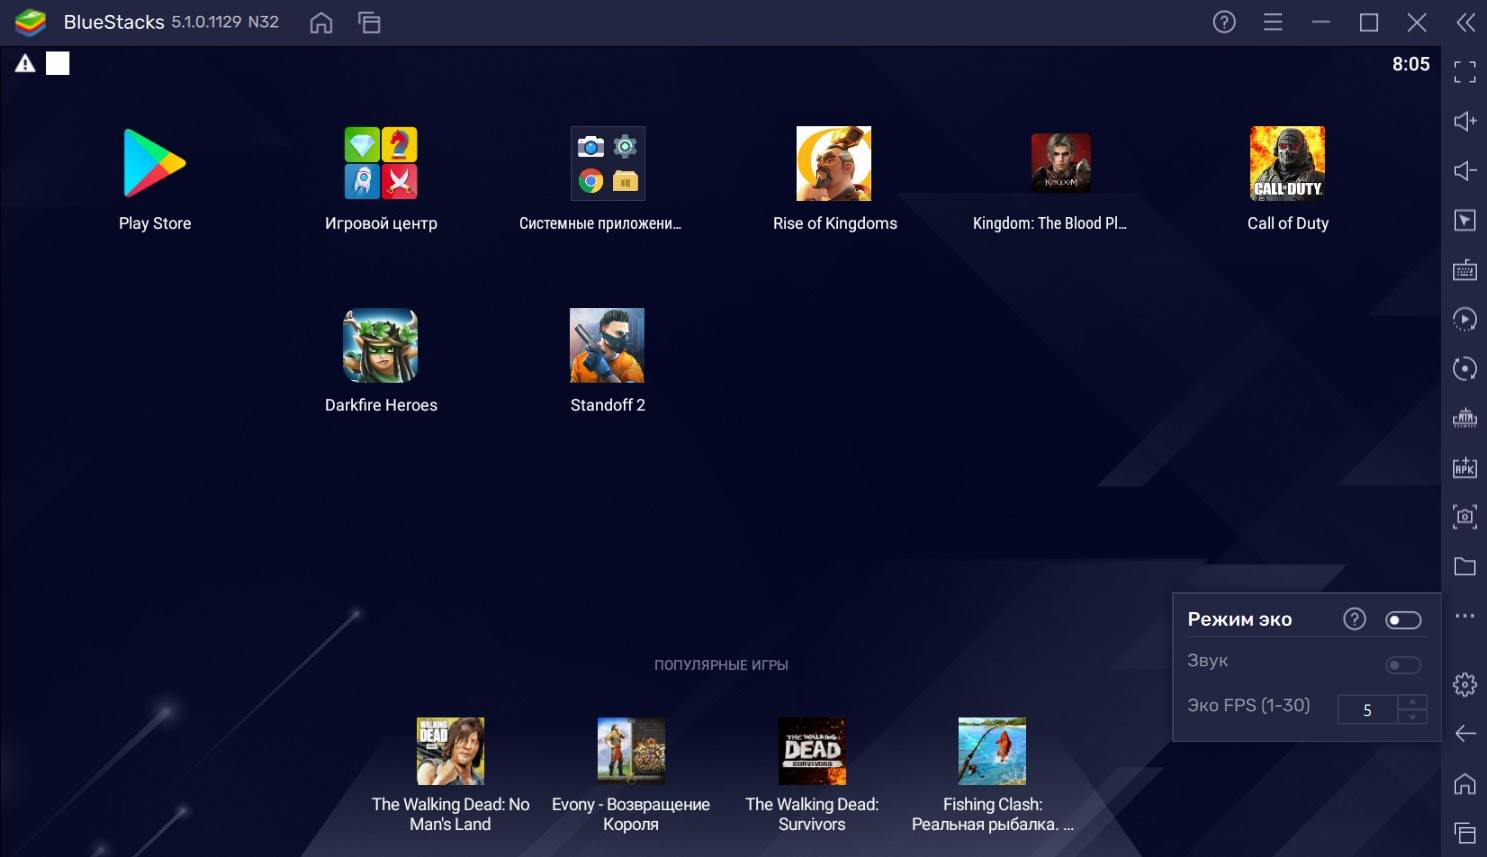Open the help question mark in title bar
This screenshot has width=1487, height=857.
[1224, 22]
